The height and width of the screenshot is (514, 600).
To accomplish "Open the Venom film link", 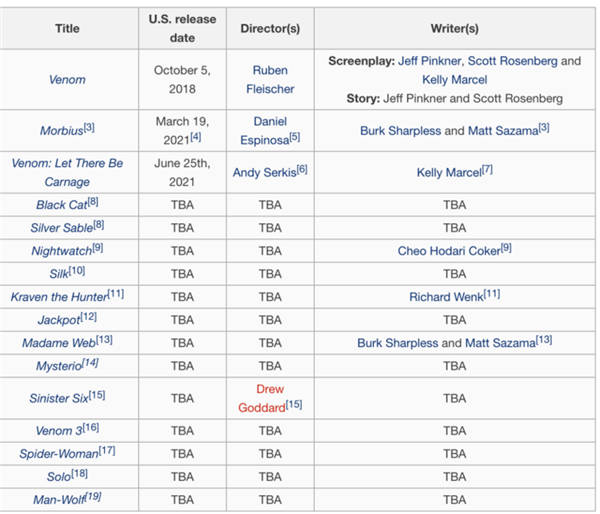I will click(67, 80).
